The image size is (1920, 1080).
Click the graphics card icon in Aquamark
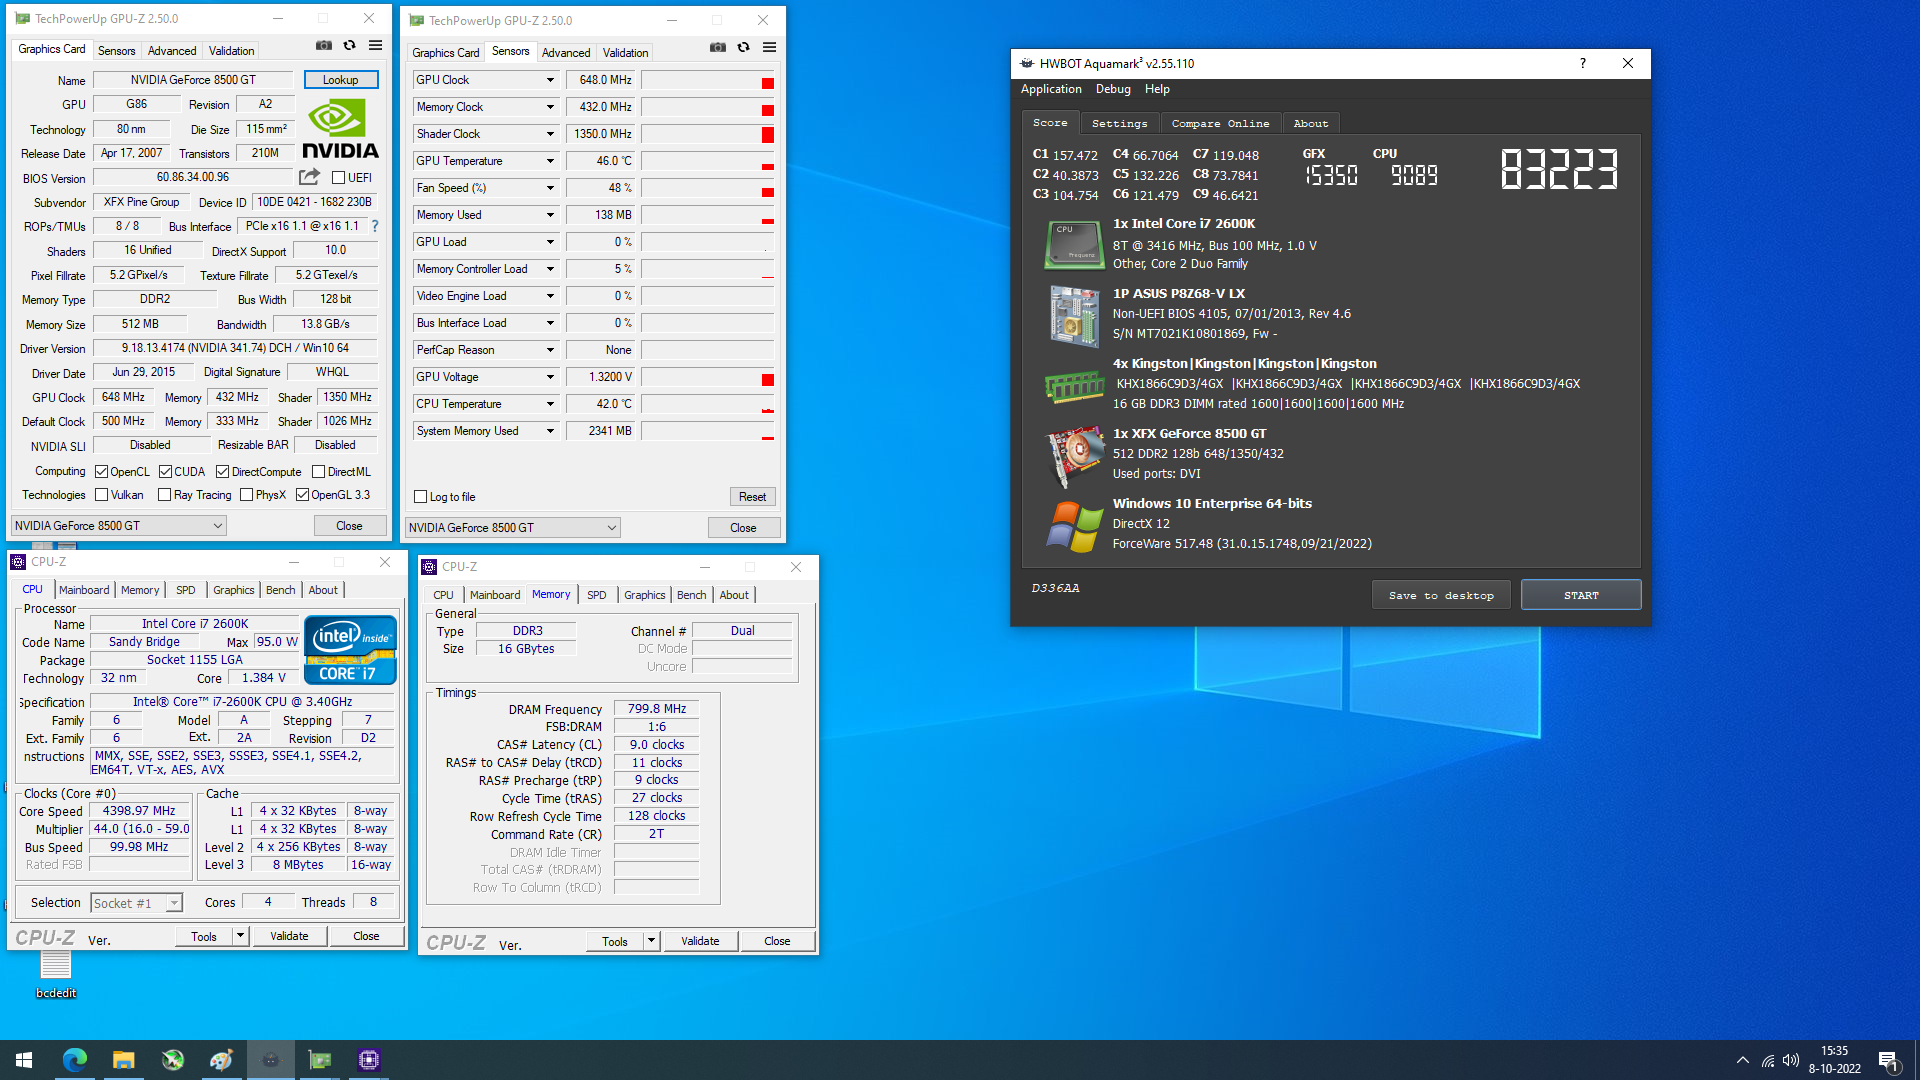[1074, 456]
